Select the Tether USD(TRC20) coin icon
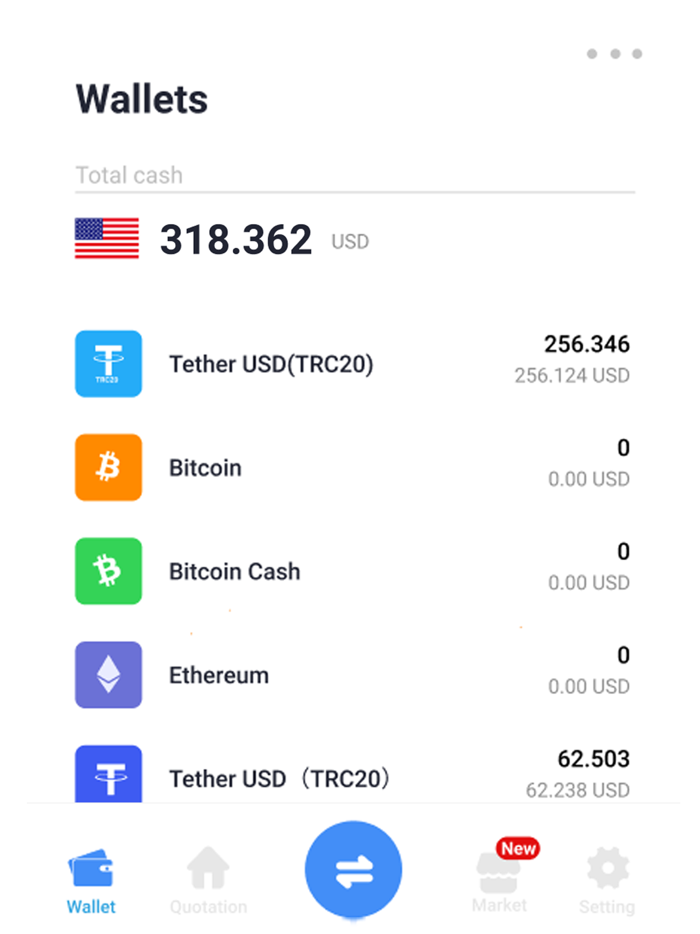This screenshot has height=934, width=700. pos(108,363)
